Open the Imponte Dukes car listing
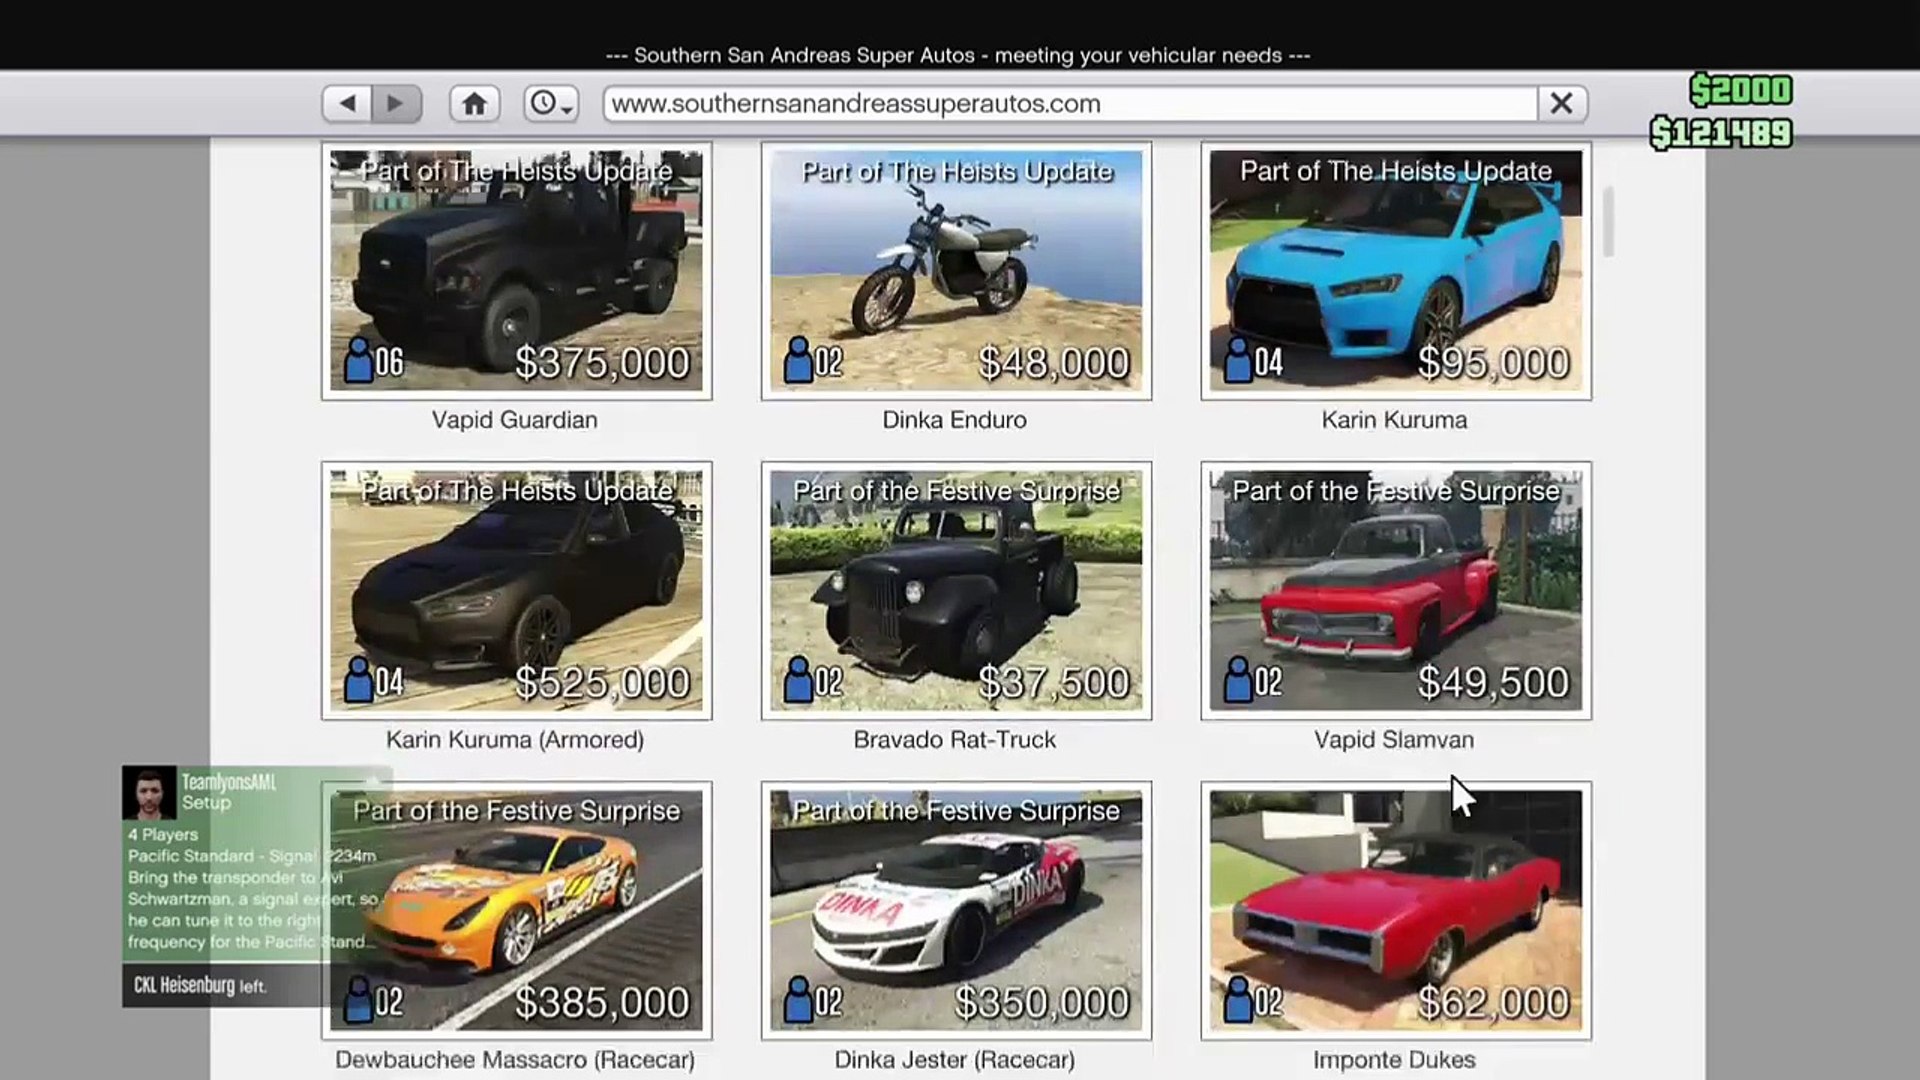The height and width of the screenshot is (1080, 1920). [1396, 910]
